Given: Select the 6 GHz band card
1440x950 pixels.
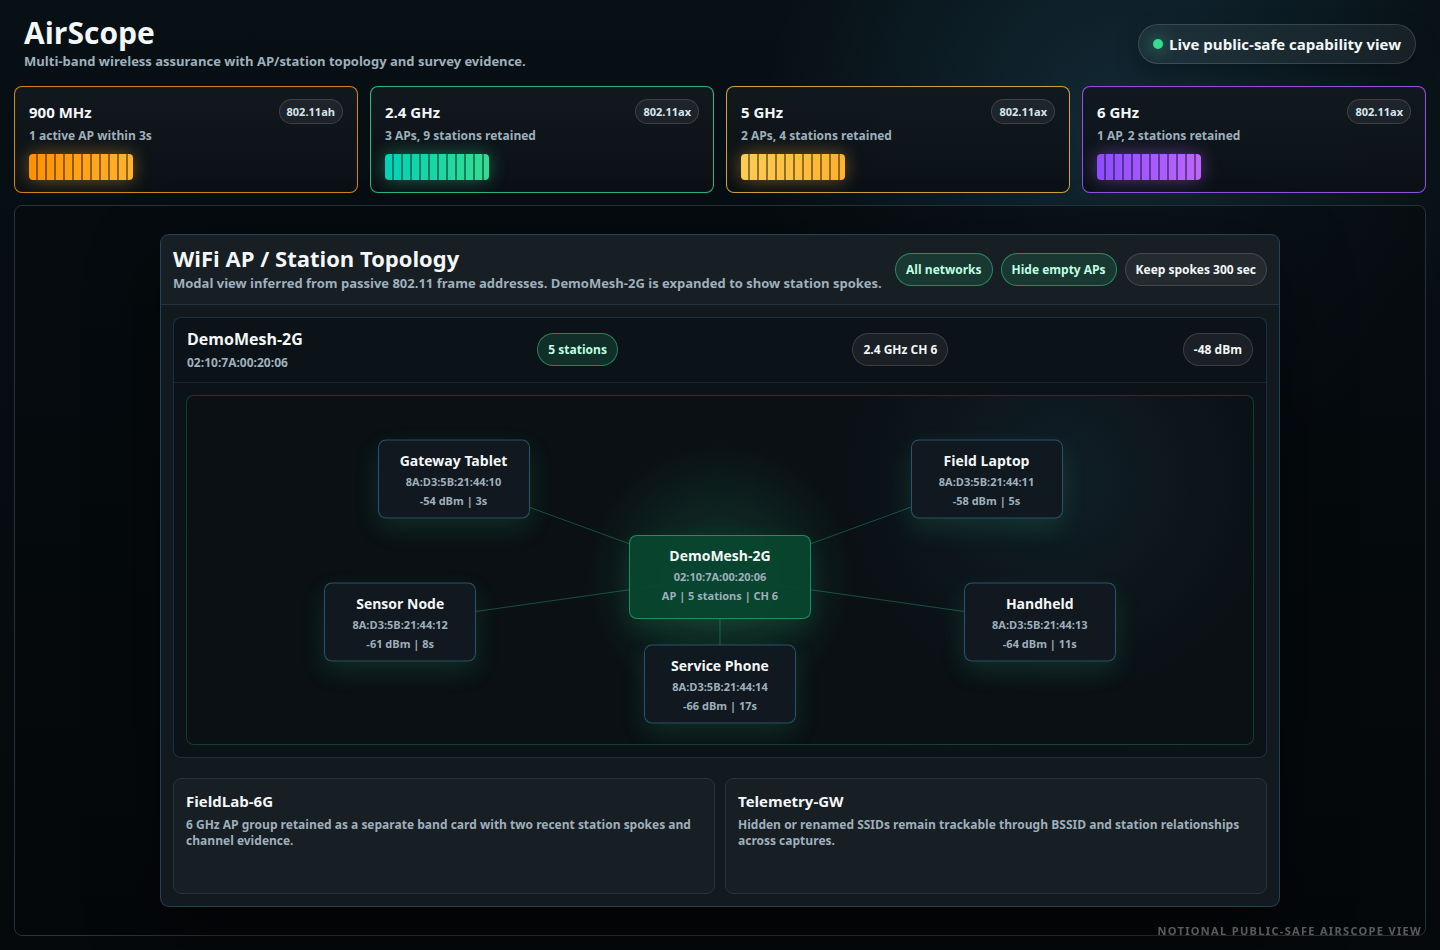Looking at the screenshot, I should tap(1254, 139).
